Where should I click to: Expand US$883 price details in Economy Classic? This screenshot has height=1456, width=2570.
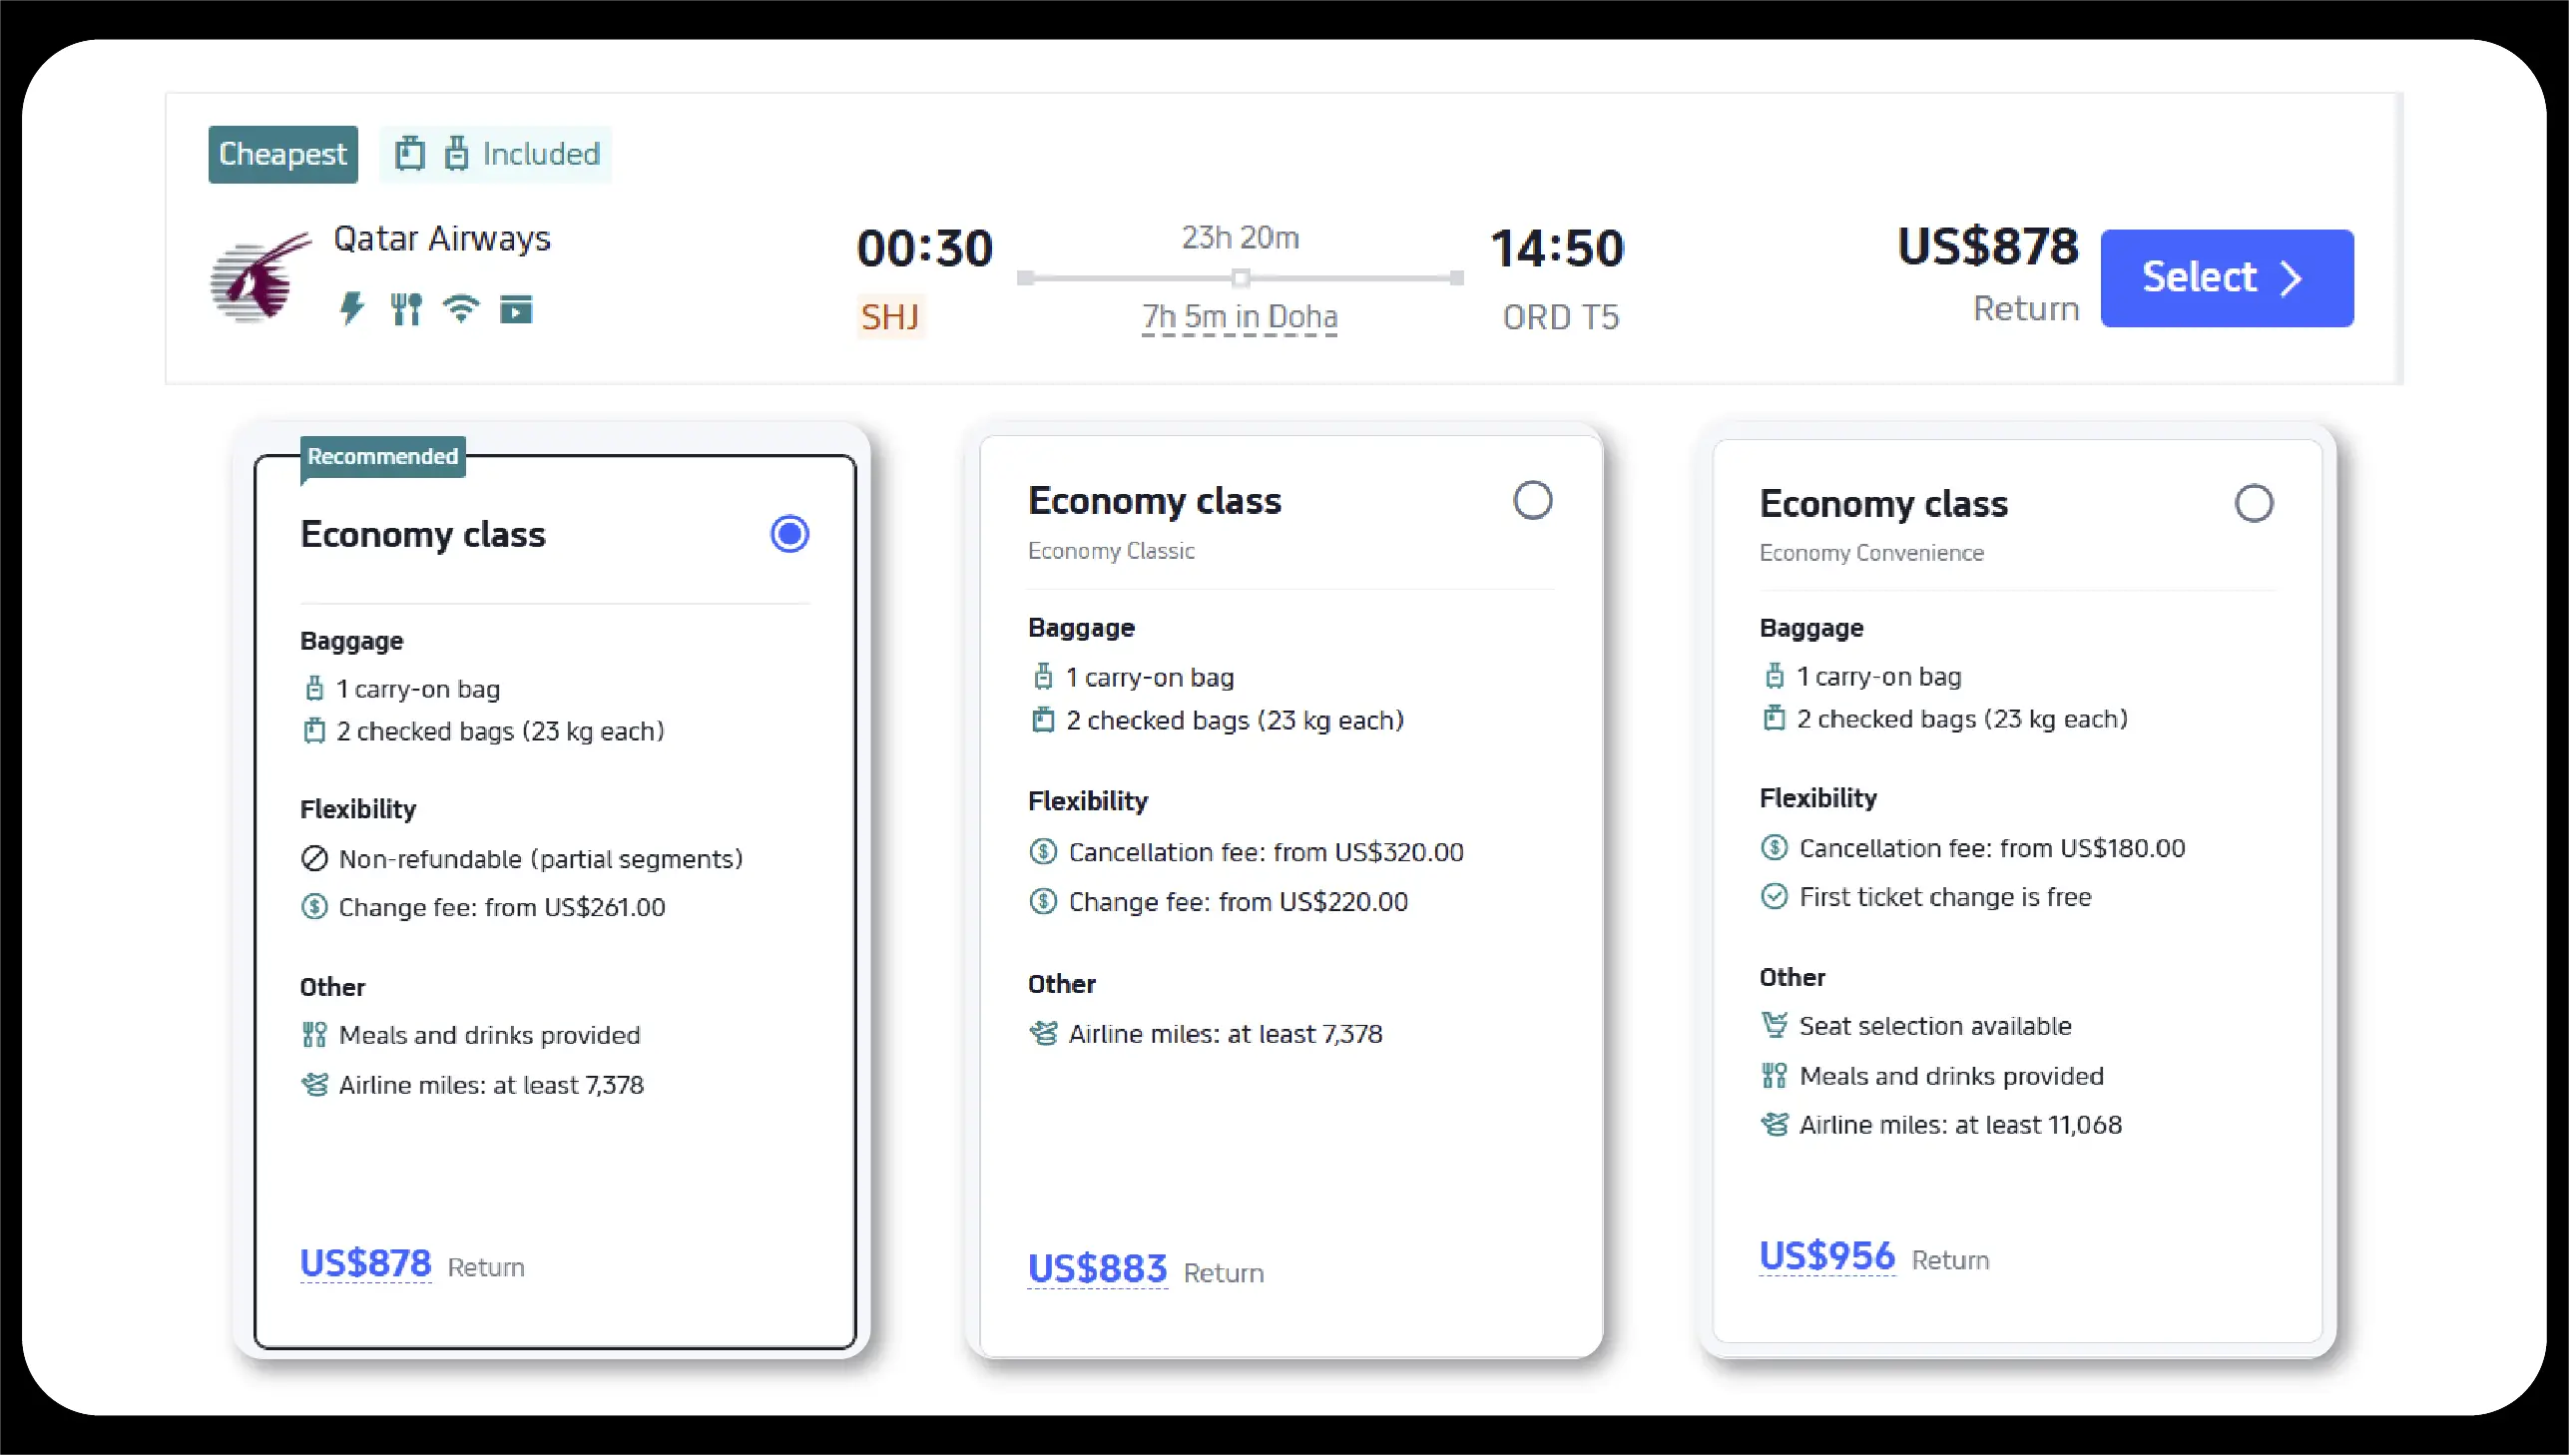coord(1097,1269)
